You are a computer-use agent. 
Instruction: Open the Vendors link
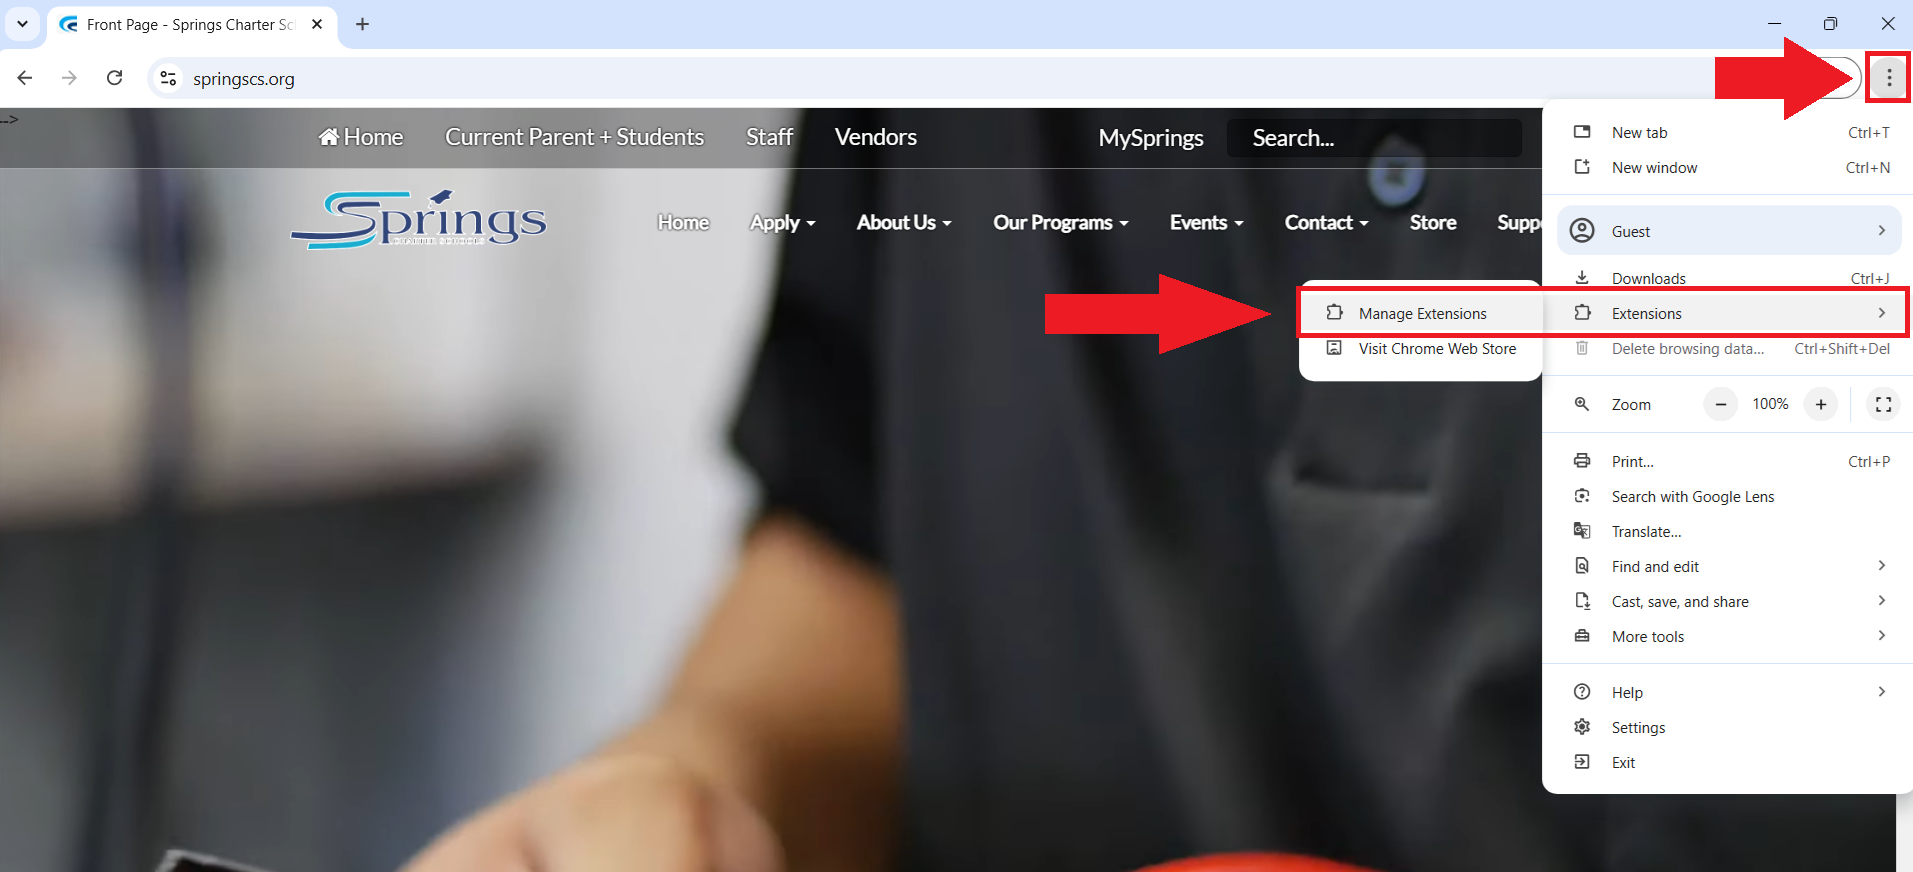pos(875,137)
